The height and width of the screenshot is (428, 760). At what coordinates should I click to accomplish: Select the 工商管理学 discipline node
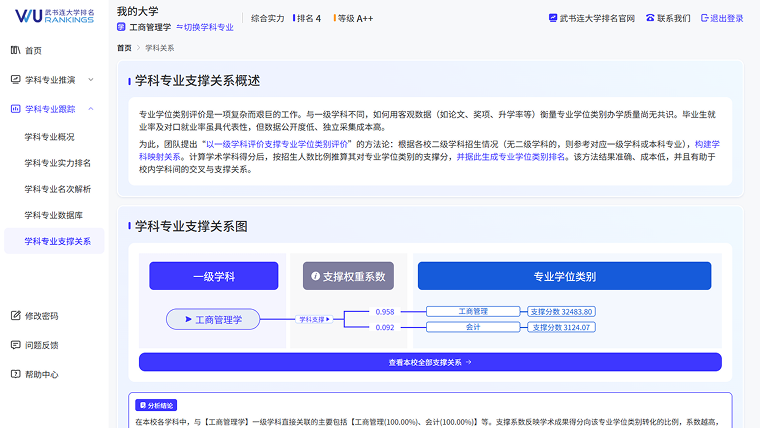[x=213, y=319]
